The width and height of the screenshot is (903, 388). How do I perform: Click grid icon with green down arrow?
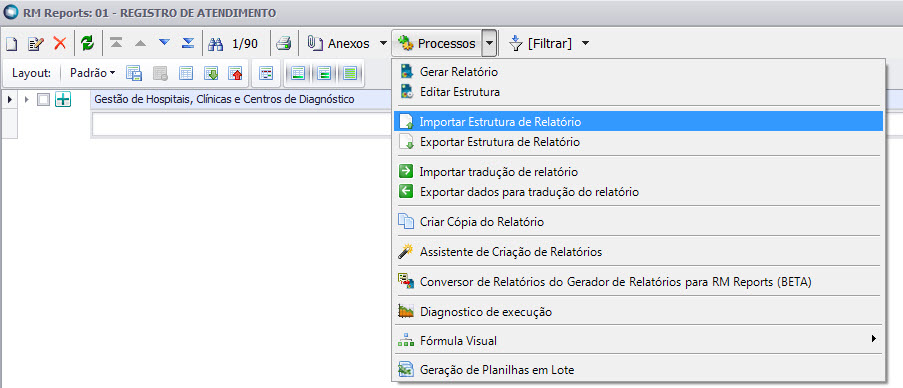(211, 74)
